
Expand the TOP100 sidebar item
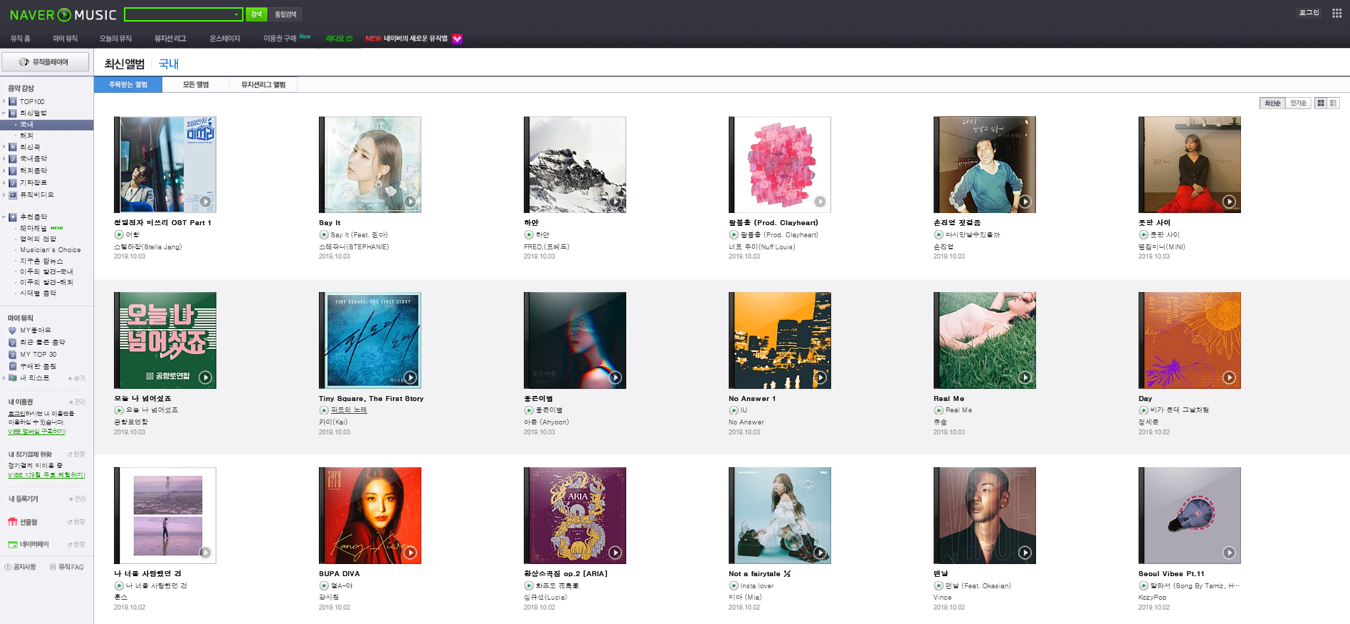(4, 101)
